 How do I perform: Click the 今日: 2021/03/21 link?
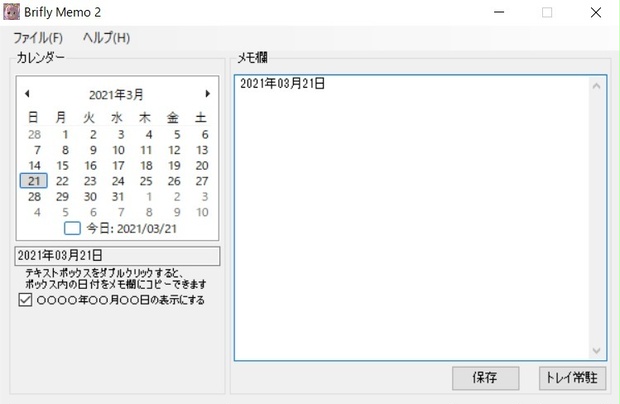[132, 228]
